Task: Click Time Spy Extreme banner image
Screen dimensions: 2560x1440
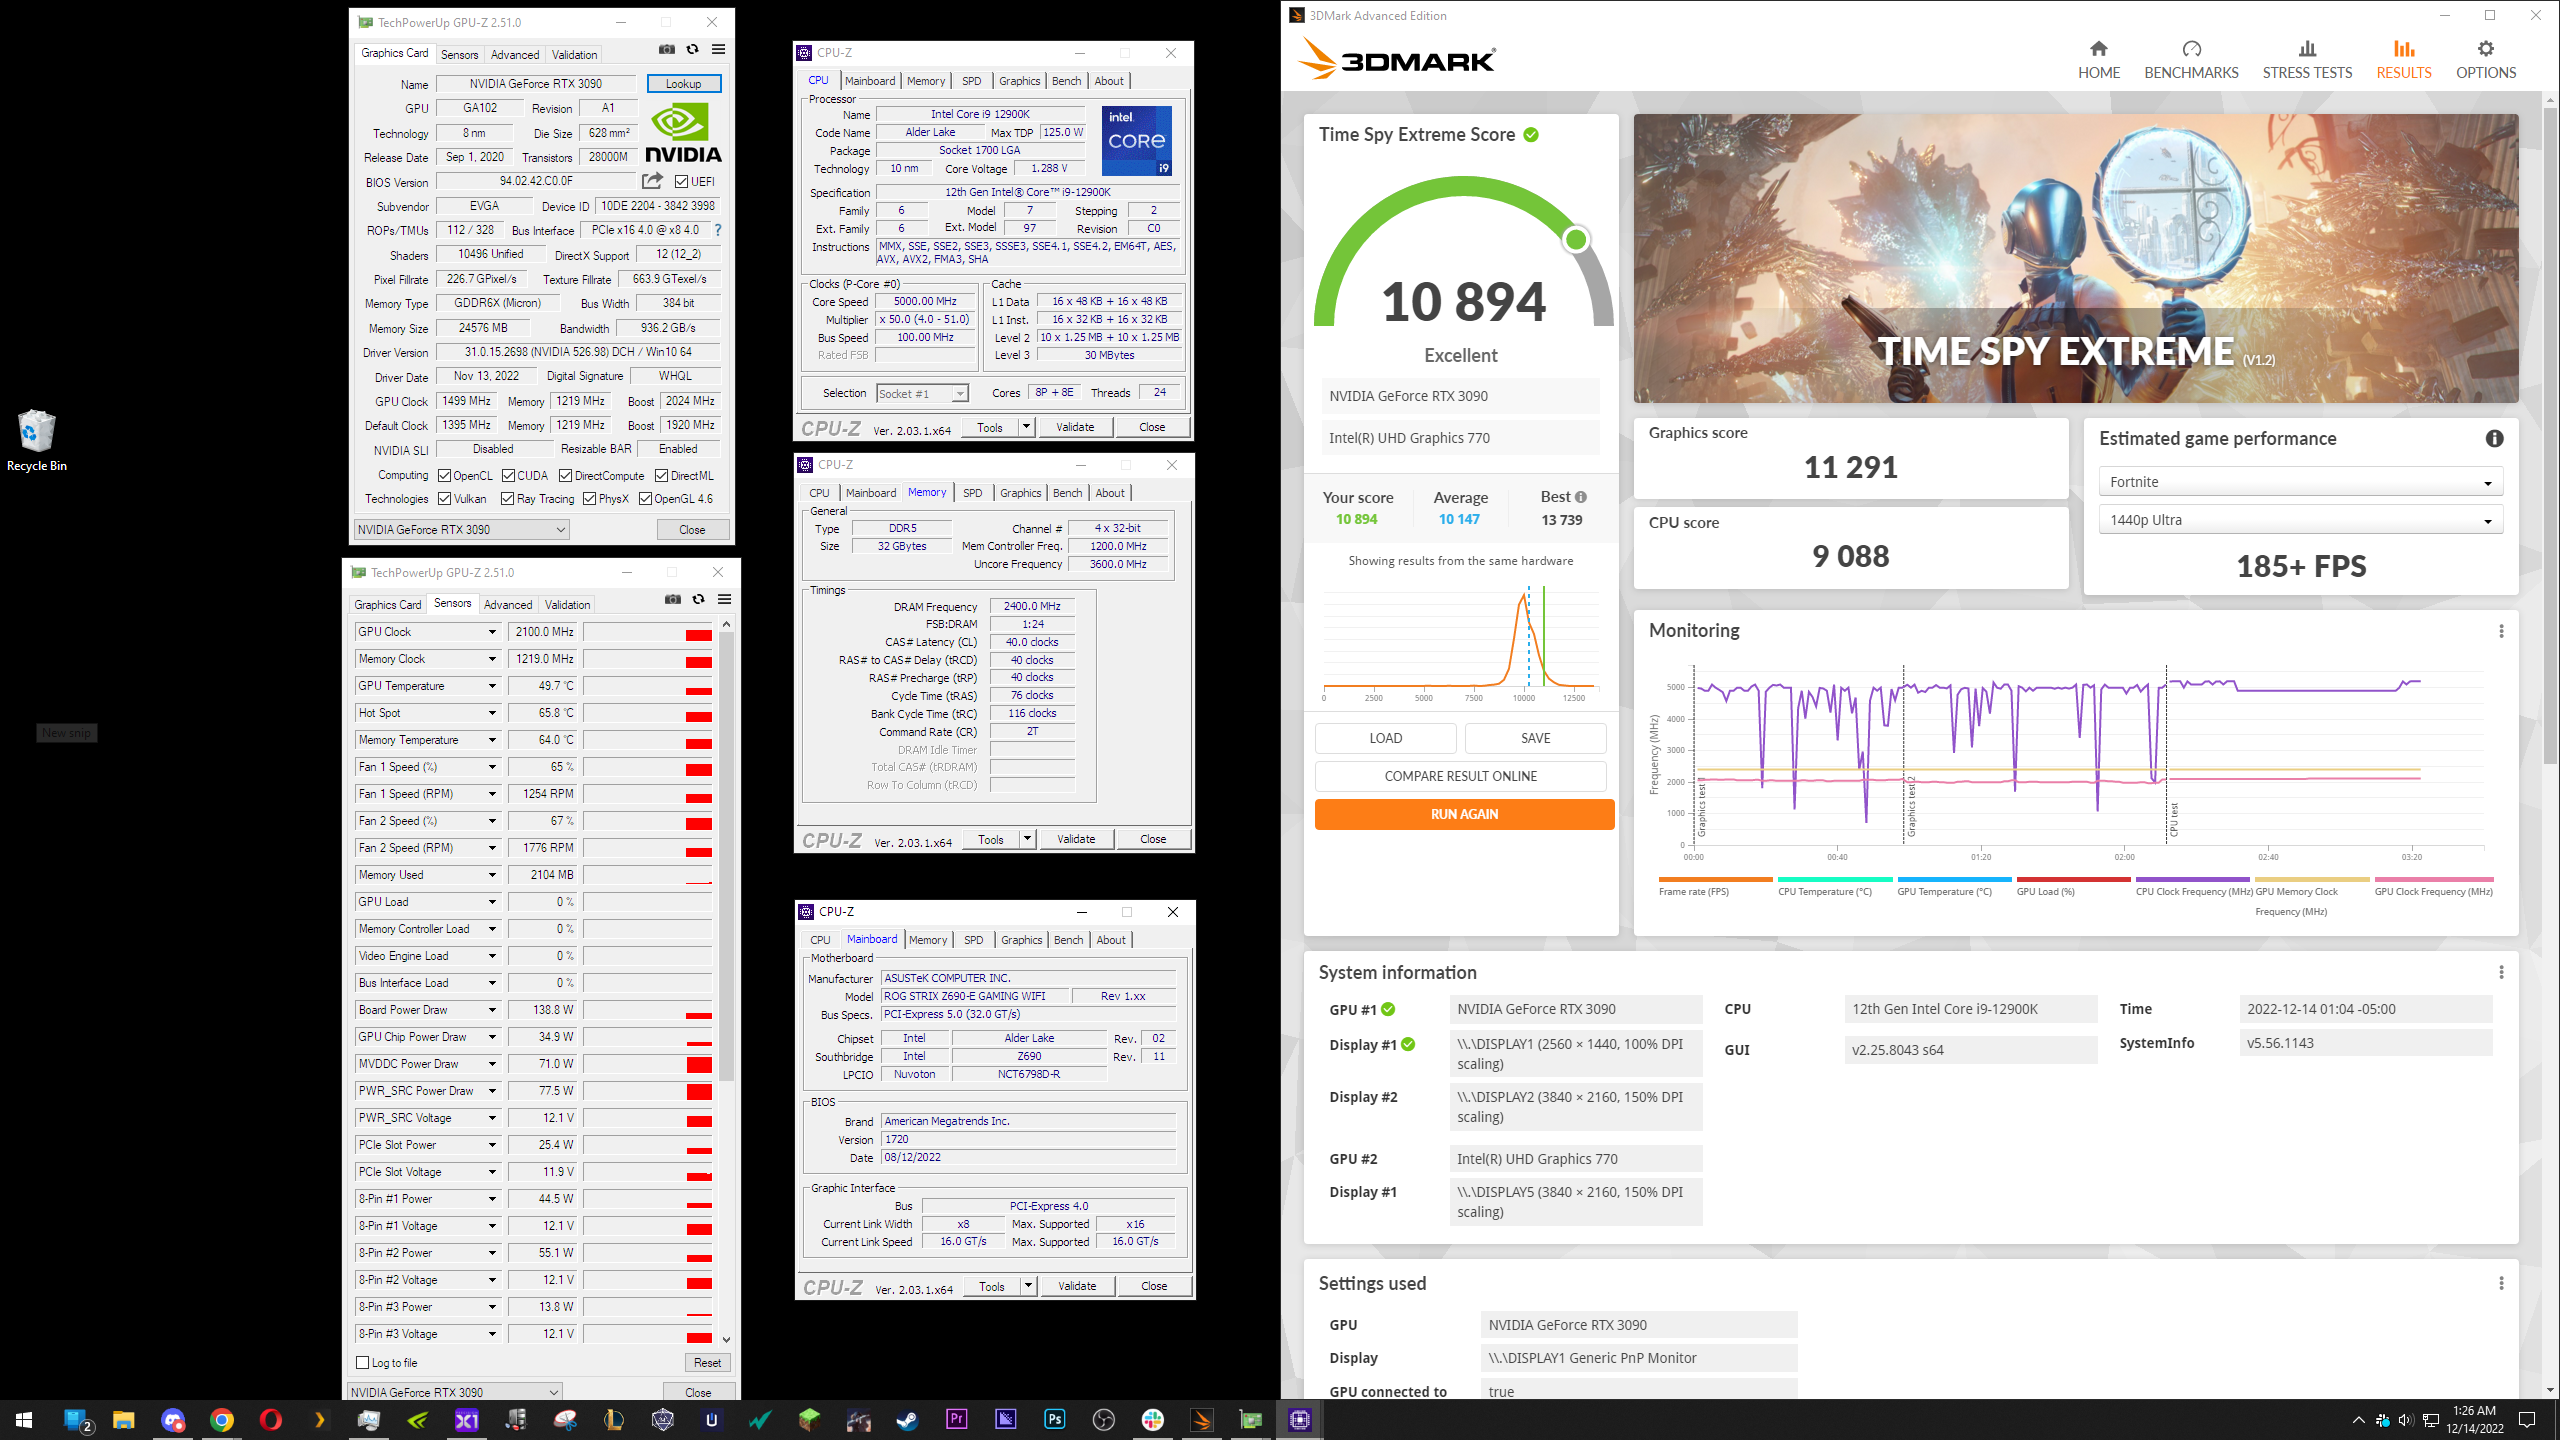Action: (x=2075, y=259)
